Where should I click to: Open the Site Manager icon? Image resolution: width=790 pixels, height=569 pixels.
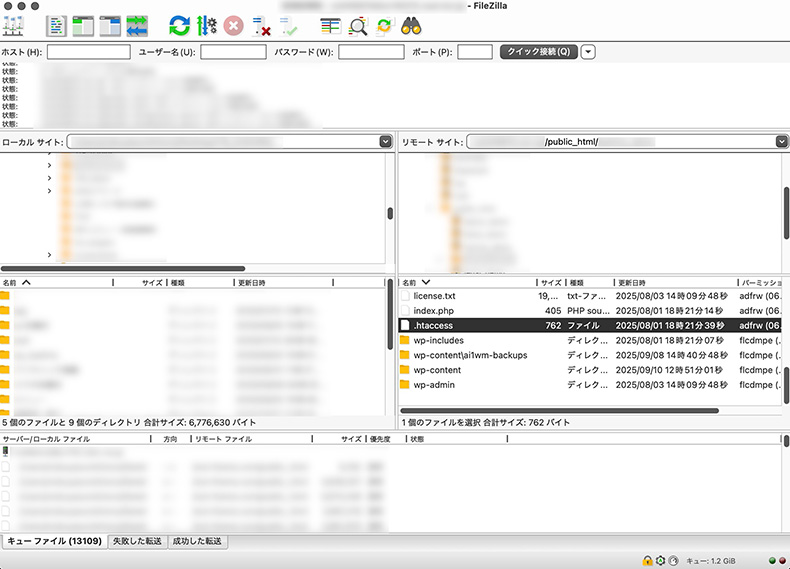(x=14, y=26)
